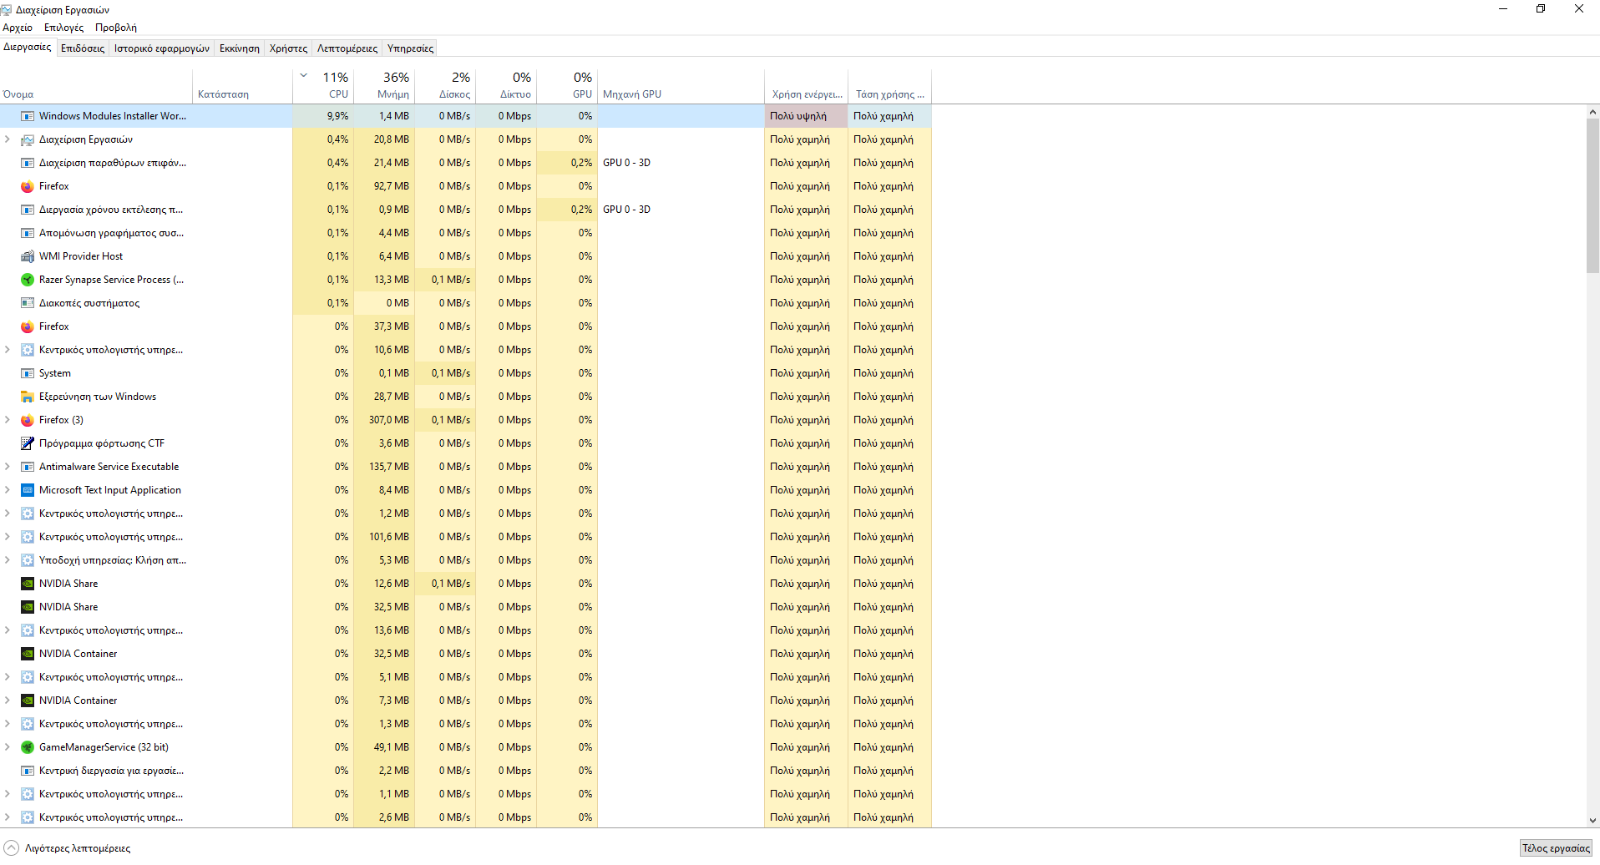Click the scrollbar down arrow
The width and height of the screenshot is (1600, 865).
coord(1592,820)
